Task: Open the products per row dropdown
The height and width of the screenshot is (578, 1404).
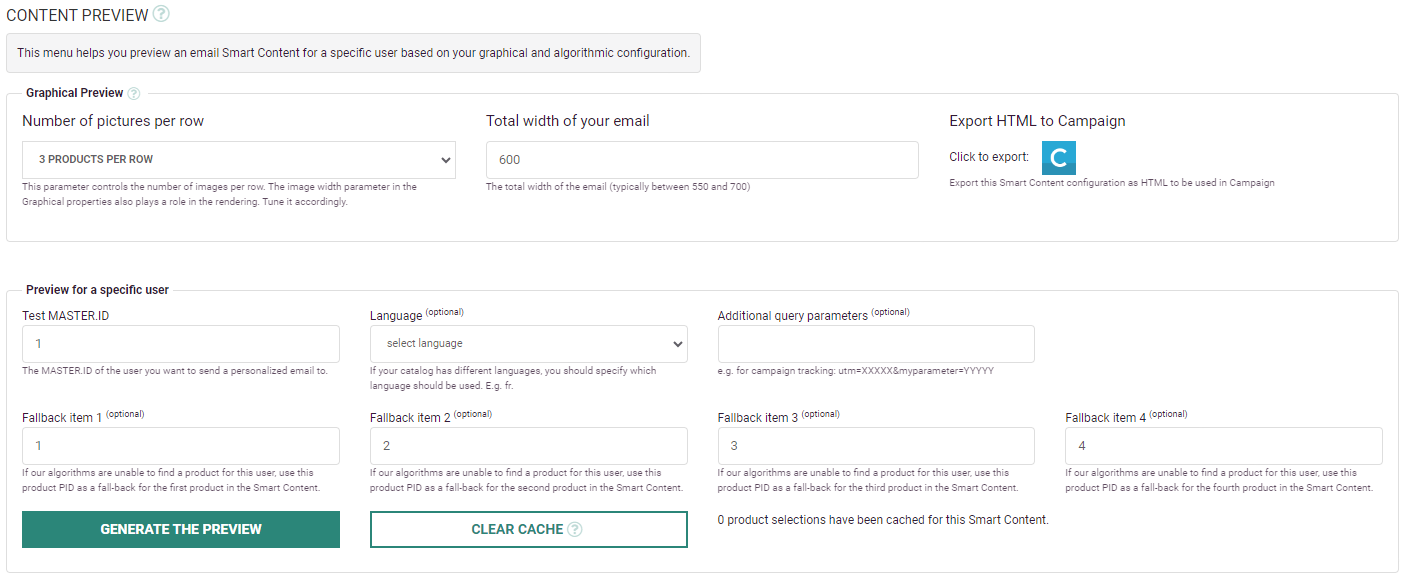Action: [x=238, y=160]
